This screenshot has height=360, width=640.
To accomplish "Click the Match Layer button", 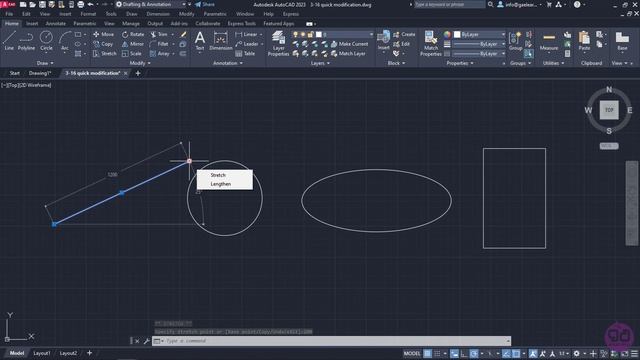I will [348, 53].
